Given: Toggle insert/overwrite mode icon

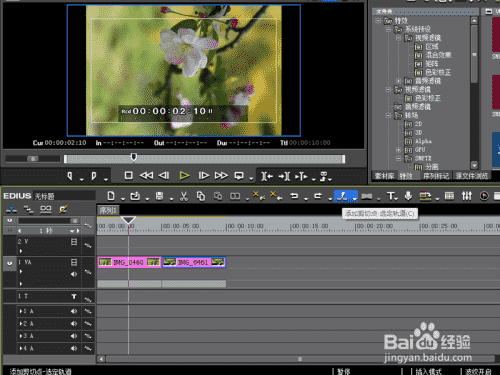Looking at the screenshot, I should point(11,209).
